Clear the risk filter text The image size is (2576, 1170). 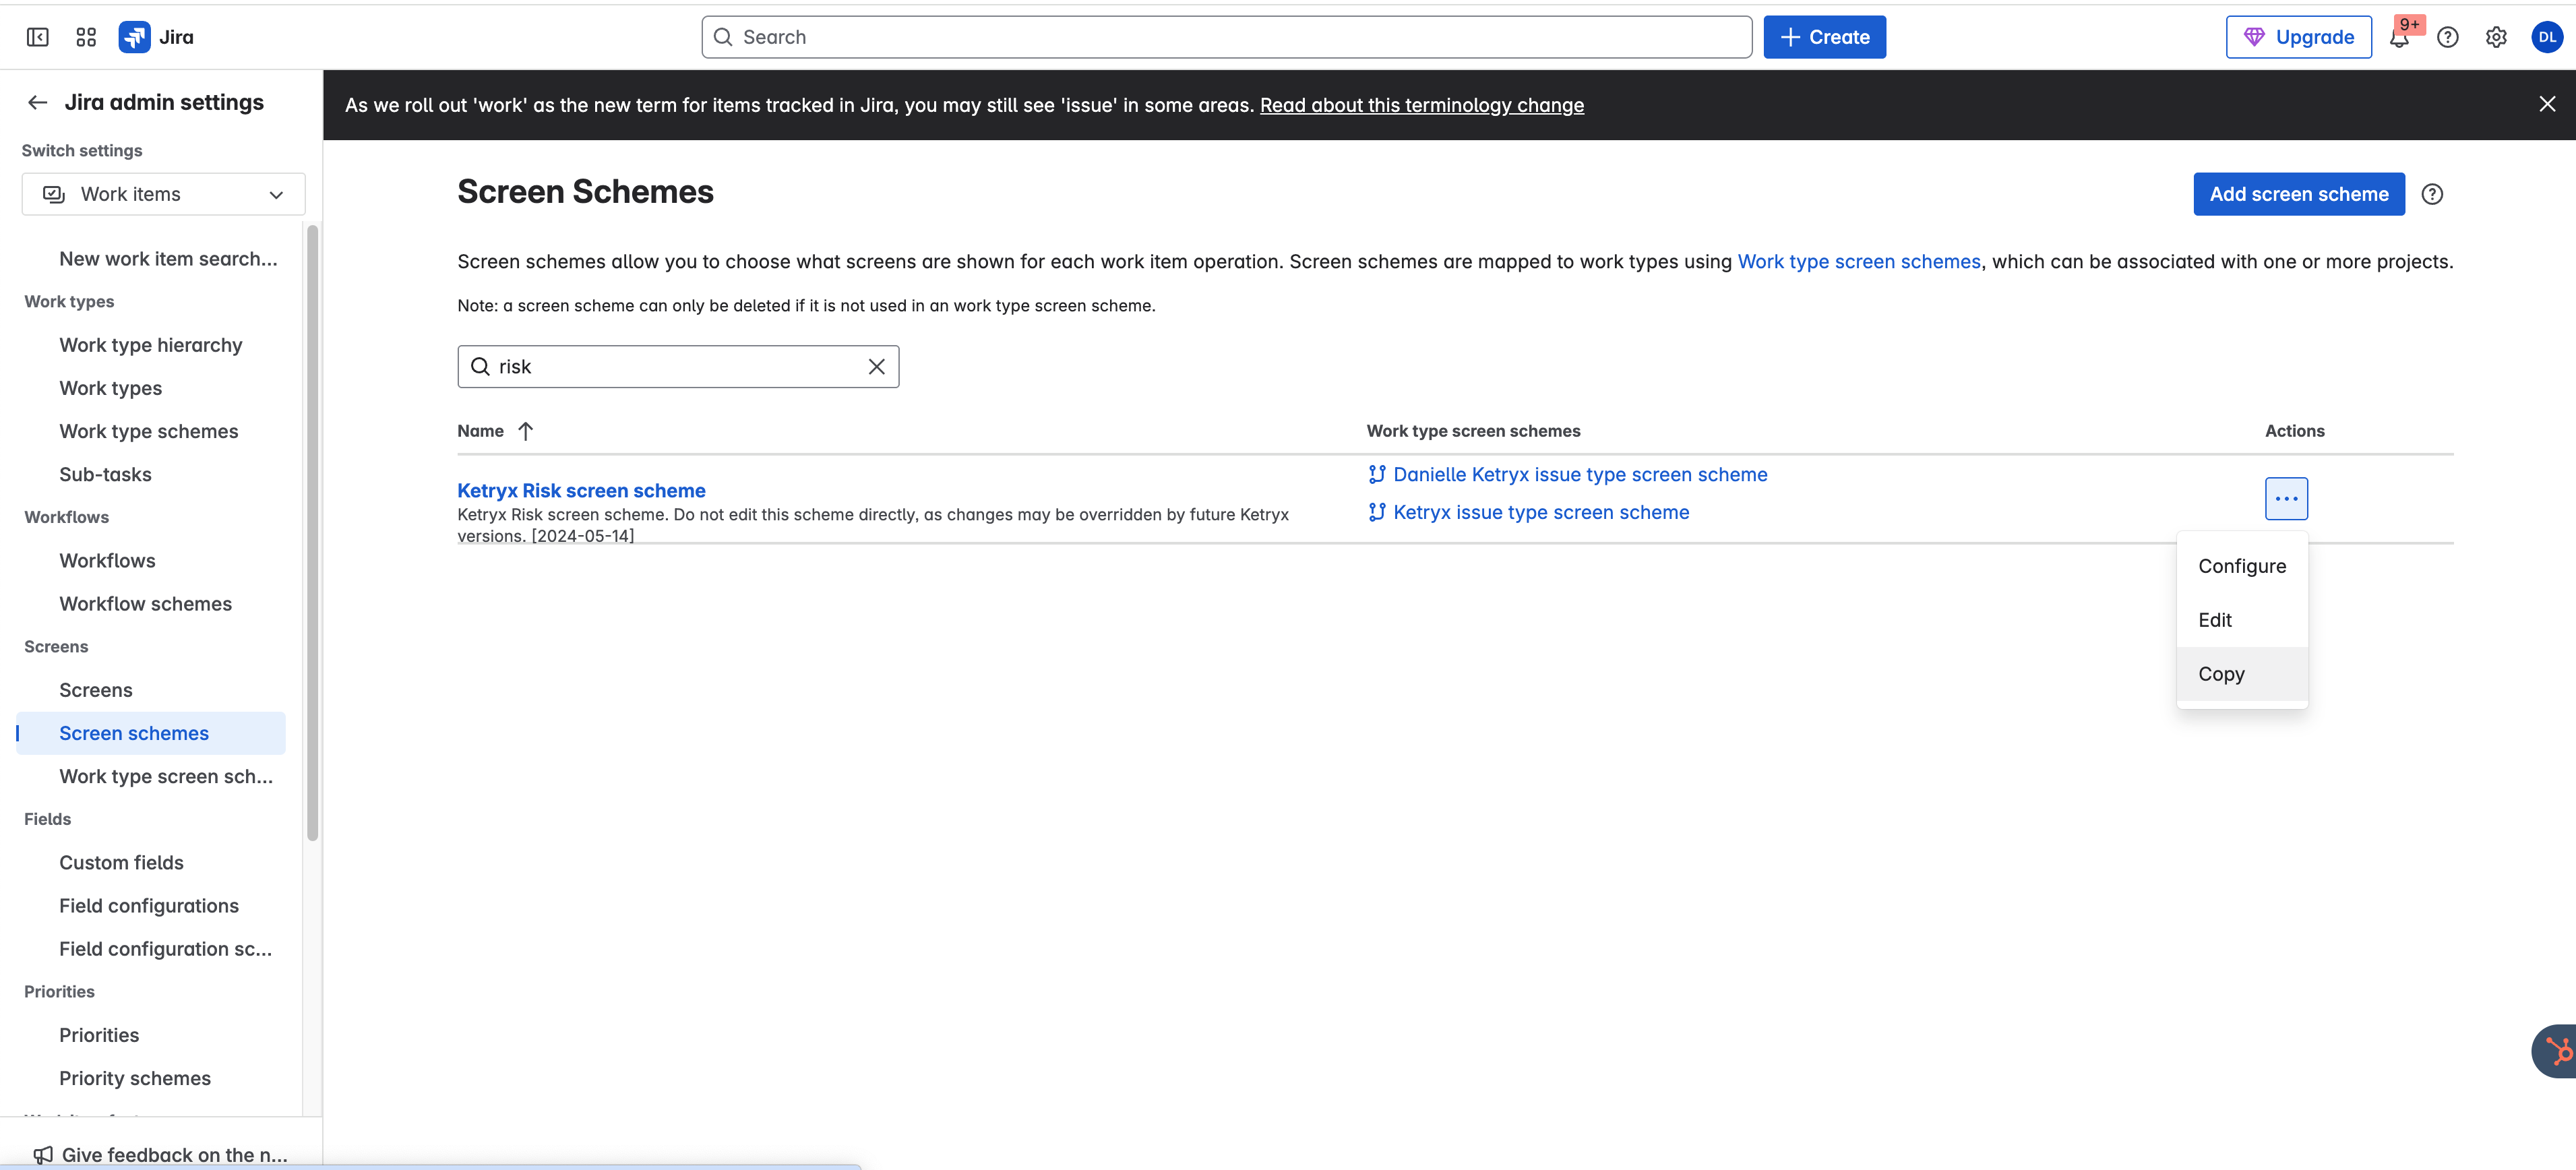pyautogui.click(x=876, y=367)
